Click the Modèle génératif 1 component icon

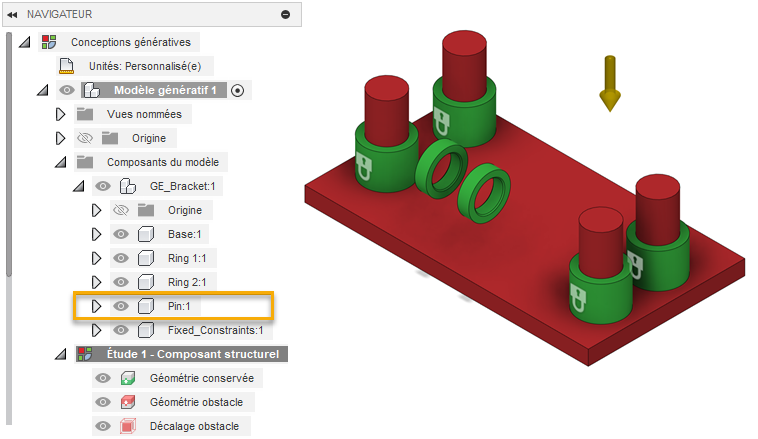tap(91, 90)
